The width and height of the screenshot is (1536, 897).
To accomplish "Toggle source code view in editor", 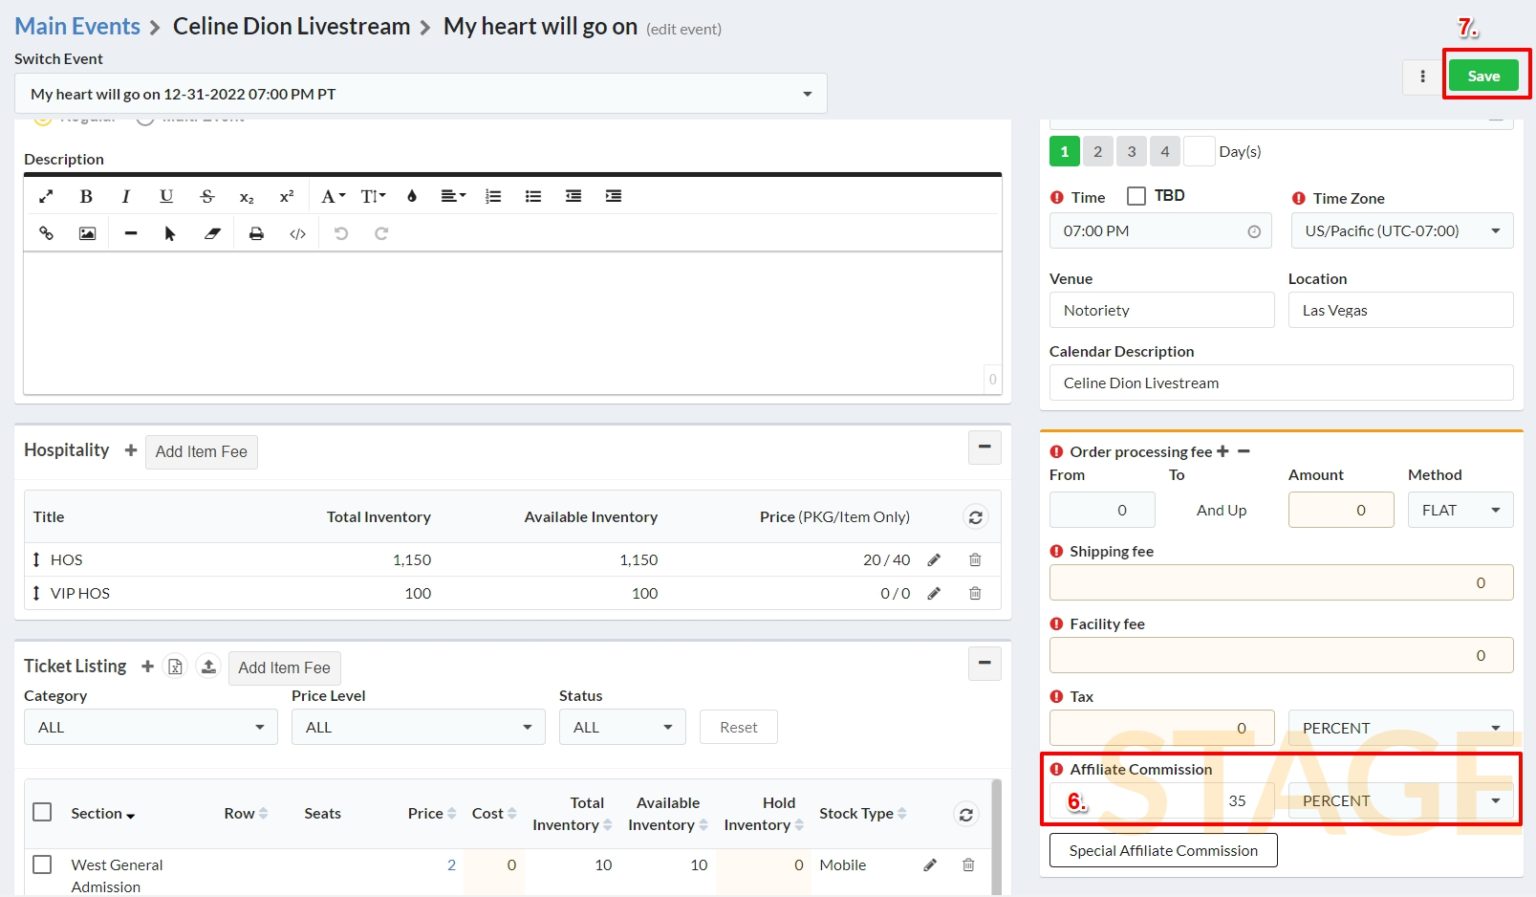I will tap(297, 233).
